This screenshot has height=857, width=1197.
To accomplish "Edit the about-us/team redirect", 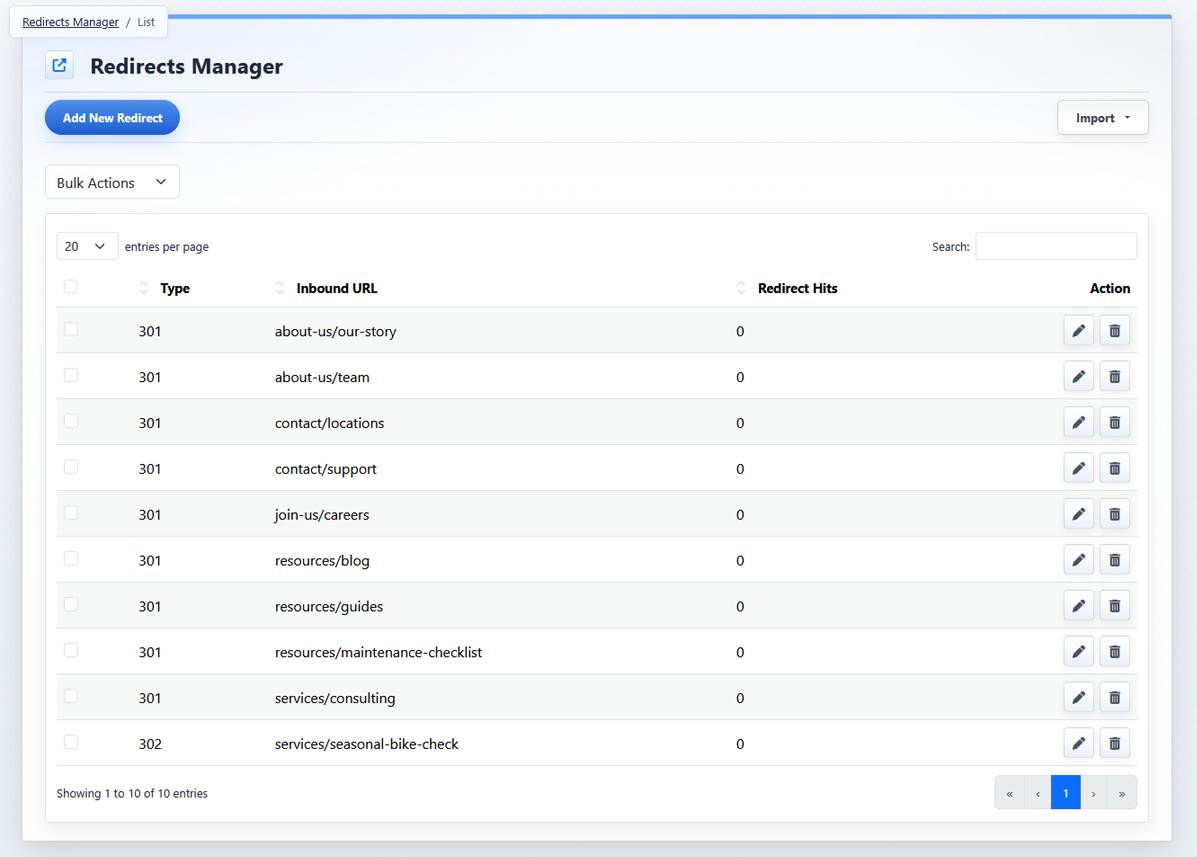I will pos(1079,376).
